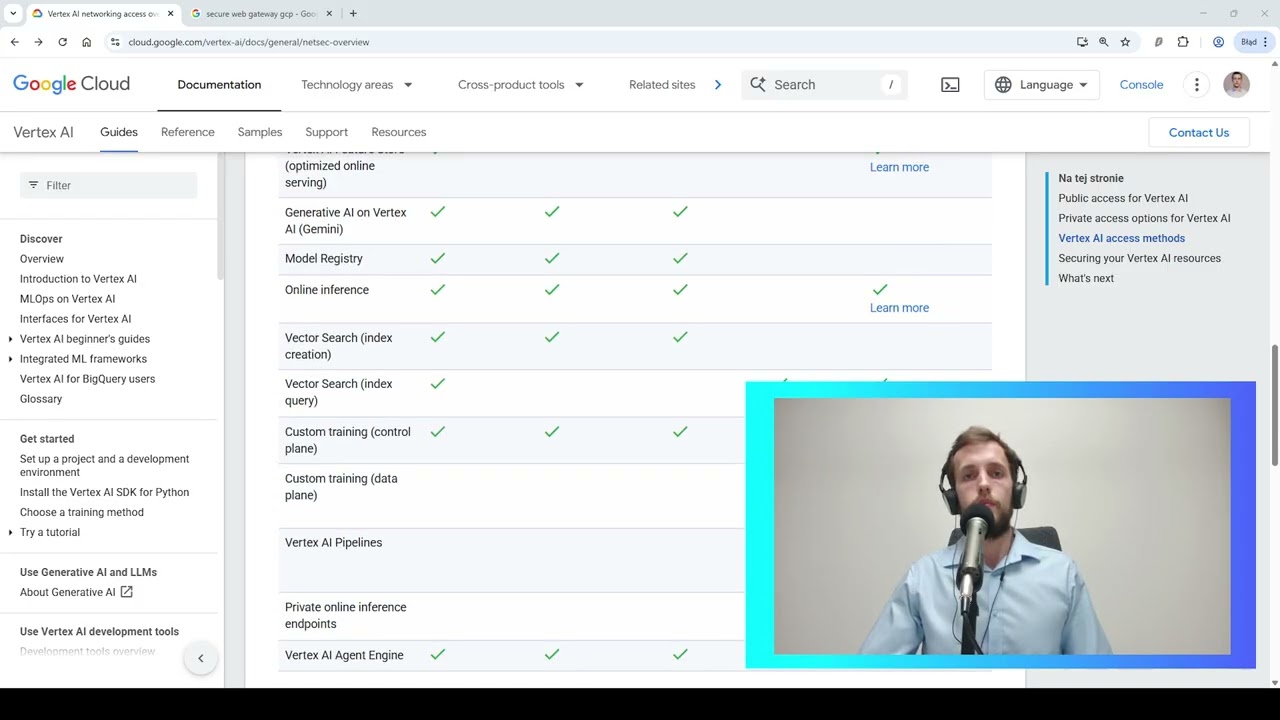Click the Contact Us button
The image size is (1280, 720).
click(x=1199, y=132)
